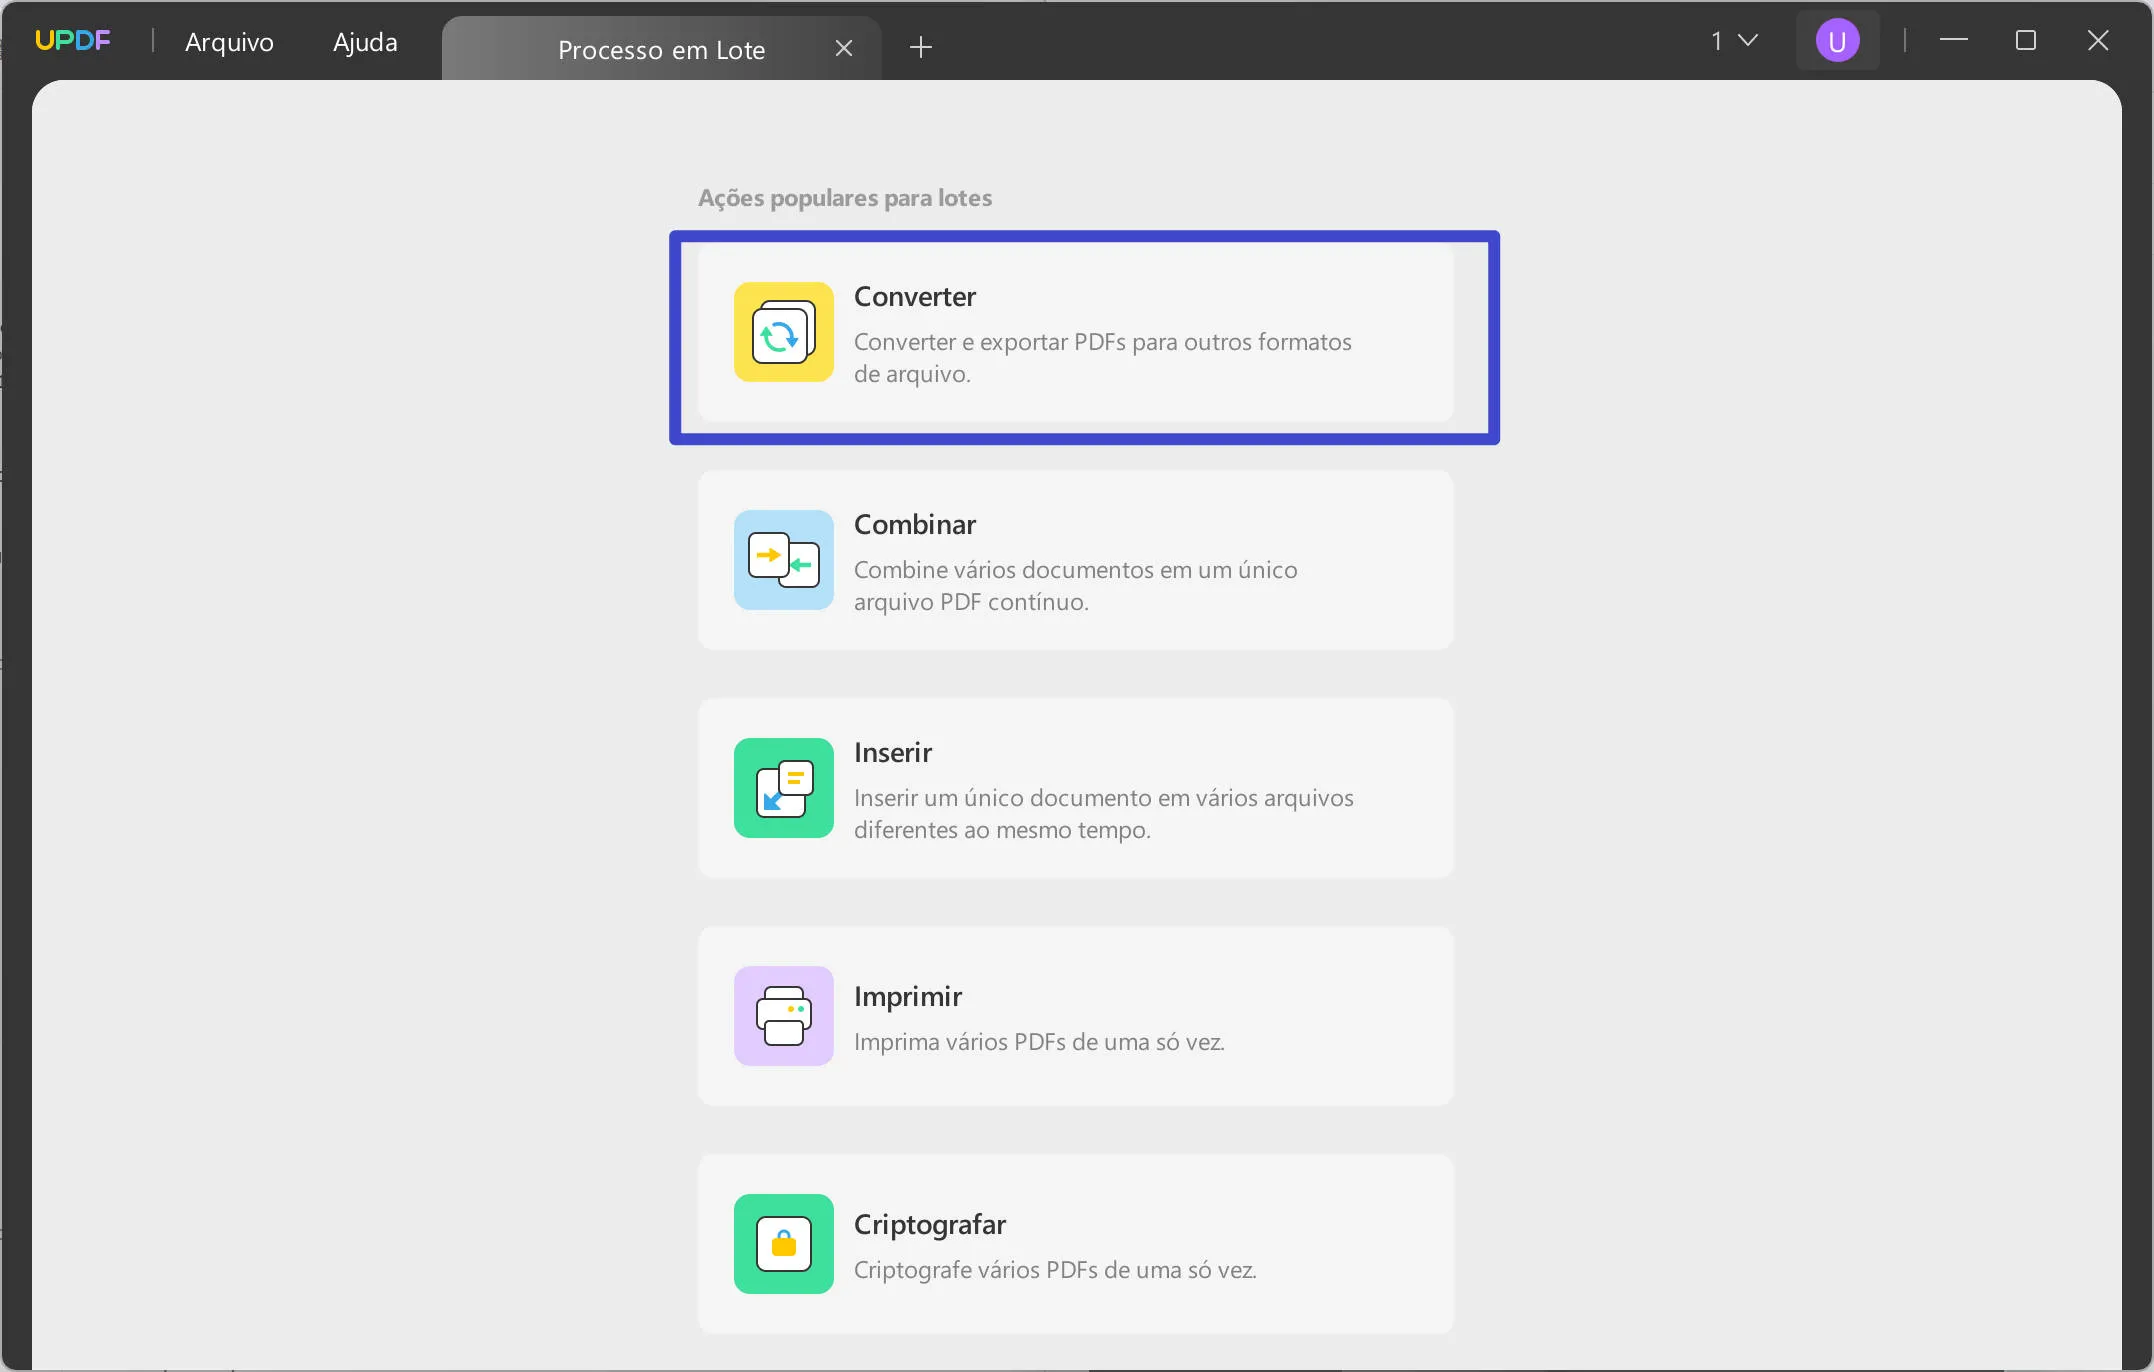Open the purple user account avatar
Viewport: 2154px width, 1372px height.
[x=1838, y=40]
